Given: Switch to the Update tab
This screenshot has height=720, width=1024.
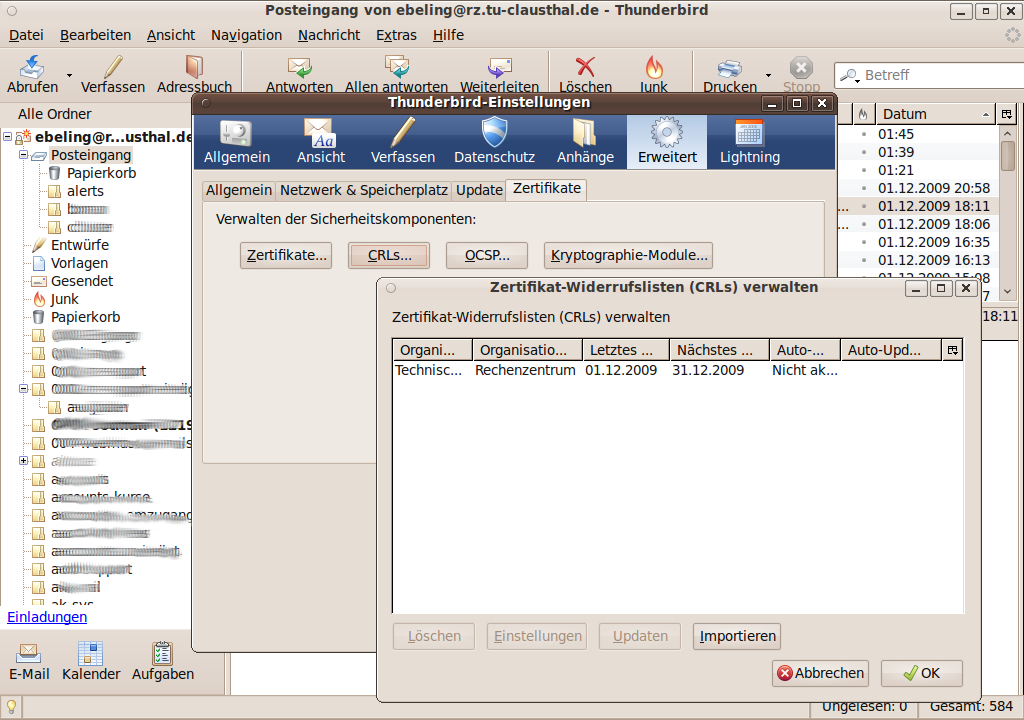Looking at the screenshot, I should (479, 190).
